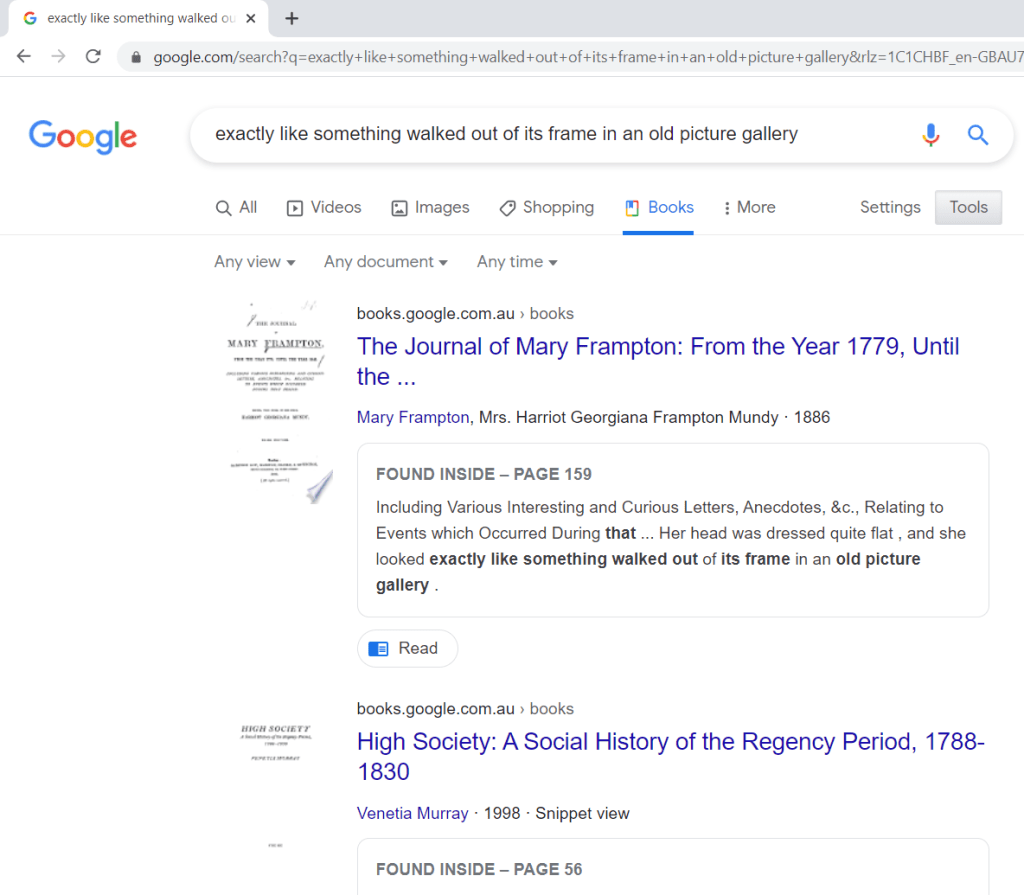Image resolution: width=1024 pixels, height=895 pixels.
Task: Open the Any document filter dropdown
Action: coord(385,262)
